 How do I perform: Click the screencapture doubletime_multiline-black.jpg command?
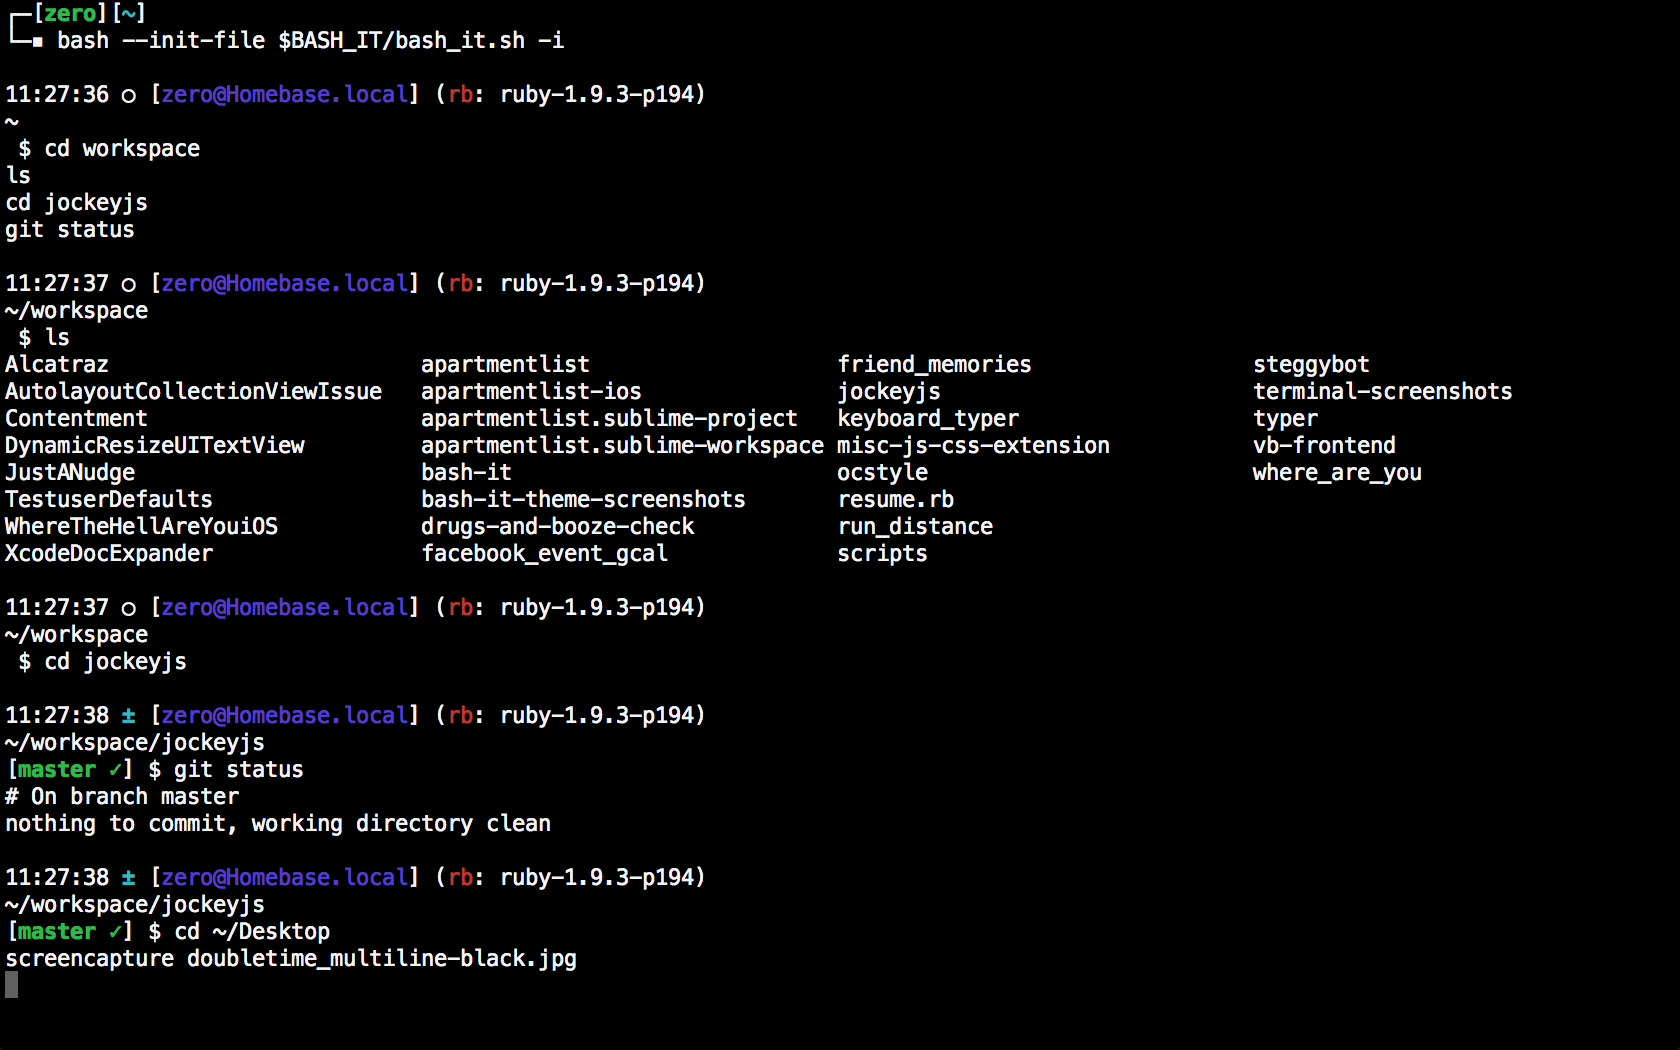pos(291,958)
